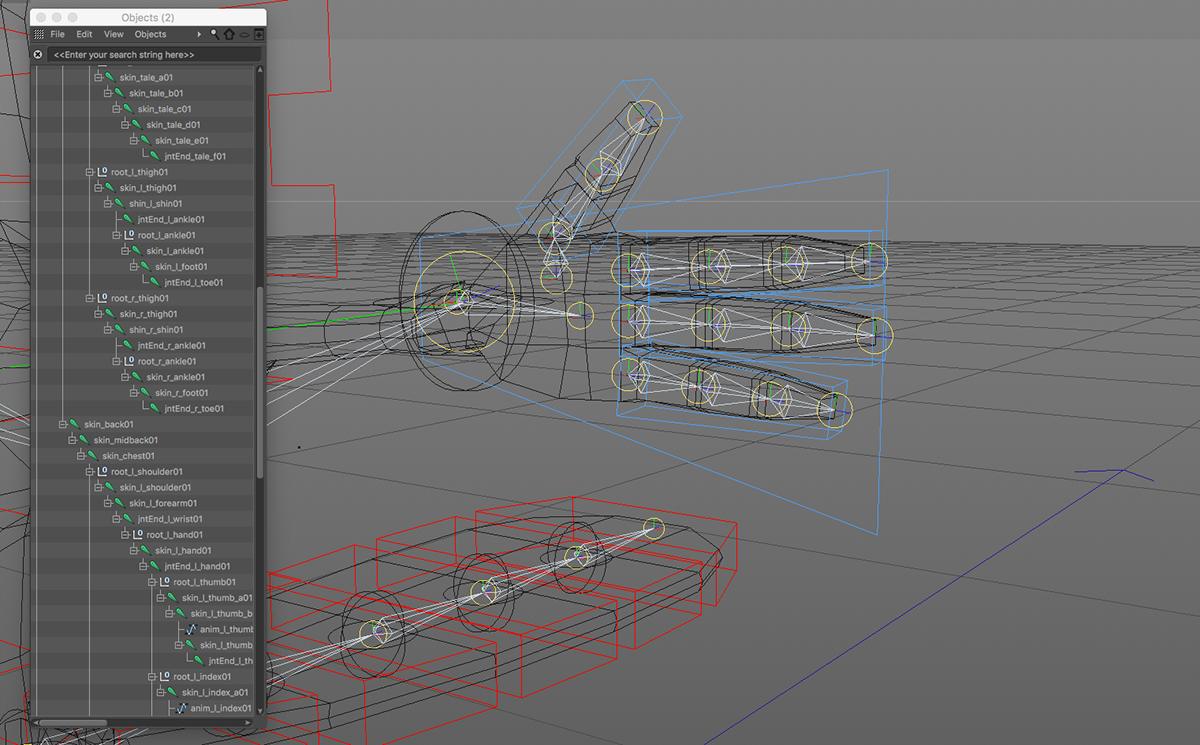Viewport: 1200px width, 745px height.
Task: Select the jntEnd_l_toe01 object name
Action: pyautogui.click(x=194, y=282)
